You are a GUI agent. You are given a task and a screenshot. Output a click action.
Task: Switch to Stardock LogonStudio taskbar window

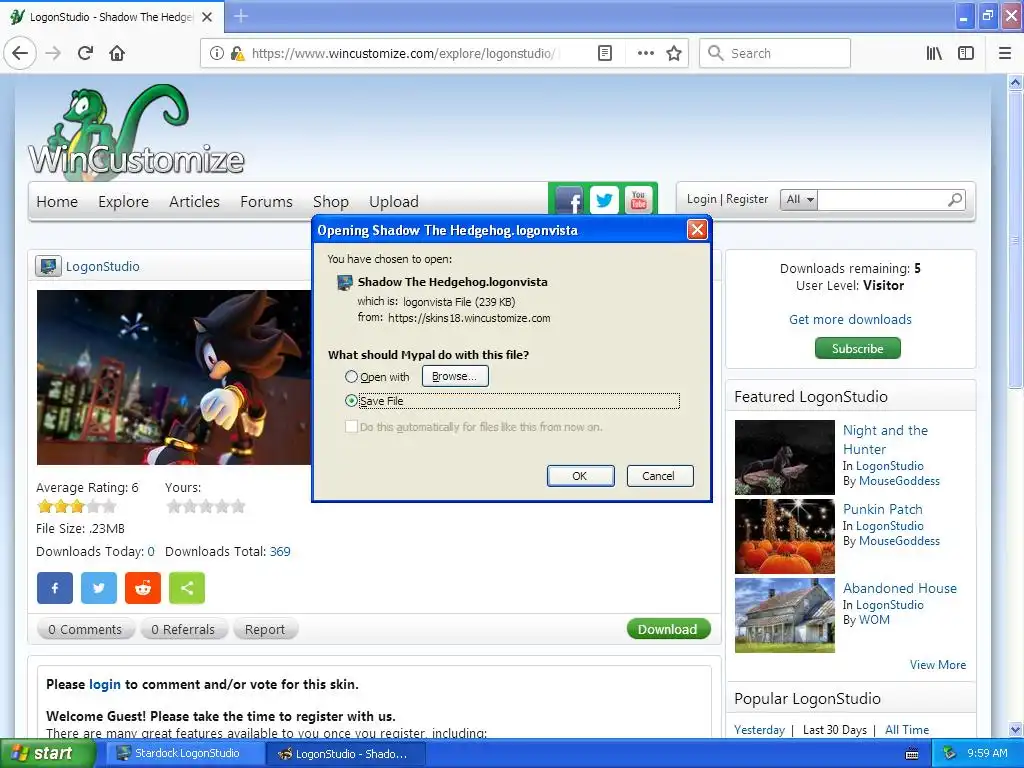tap(185, 754)
